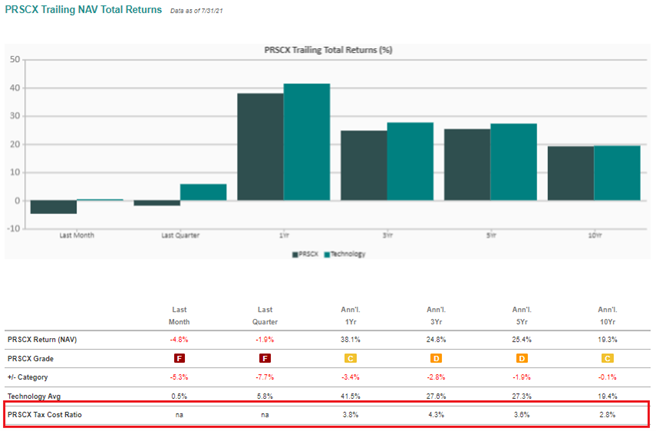Click the 5.8% Technology Avg value
Screen dimensions: 656x431
[265, 396]
